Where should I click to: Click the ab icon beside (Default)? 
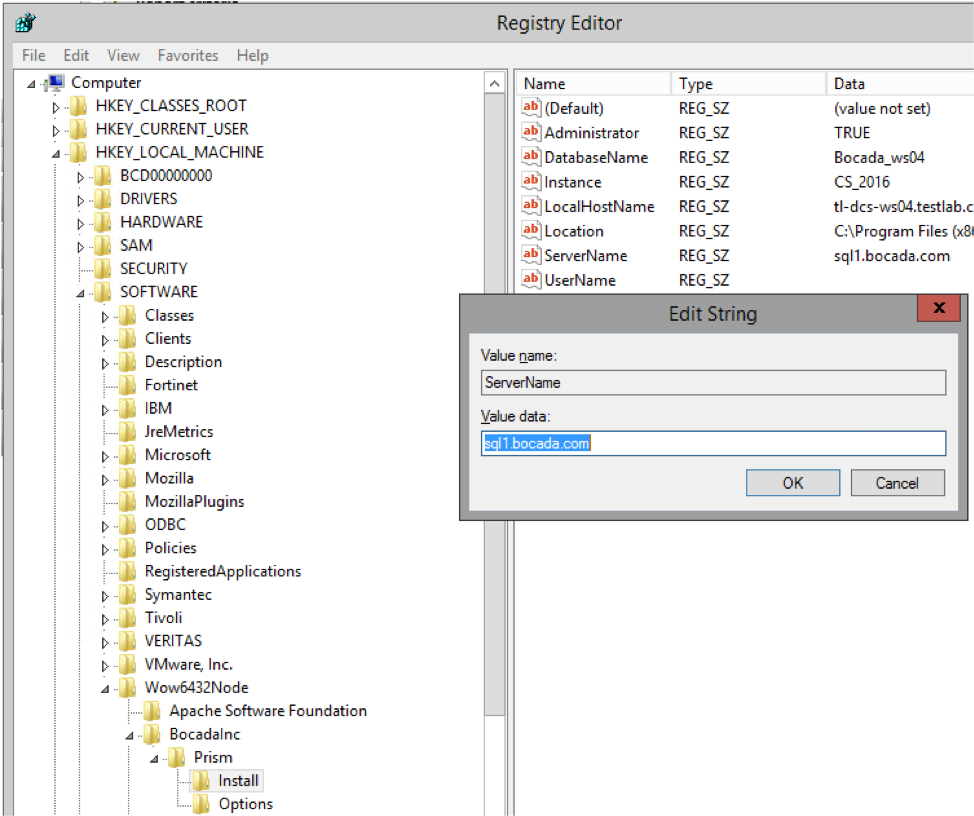pyautogui.click(x=530, y=108)
